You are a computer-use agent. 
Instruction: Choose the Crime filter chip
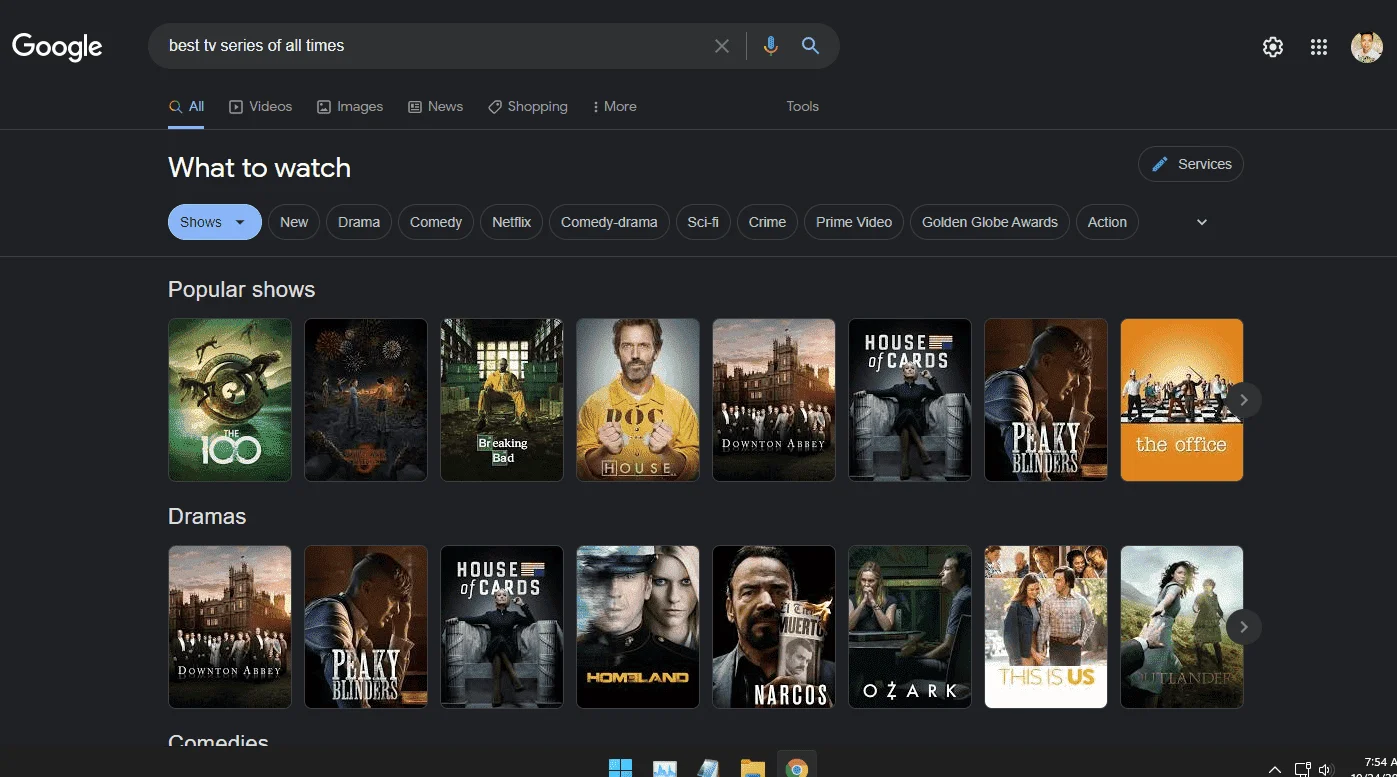click(x=767, y=222)
